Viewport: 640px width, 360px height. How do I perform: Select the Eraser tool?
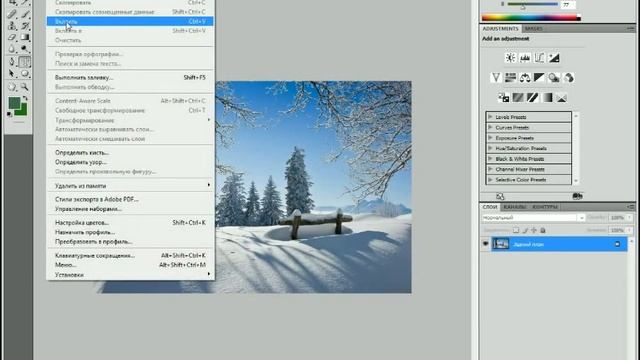coord(12,38)
